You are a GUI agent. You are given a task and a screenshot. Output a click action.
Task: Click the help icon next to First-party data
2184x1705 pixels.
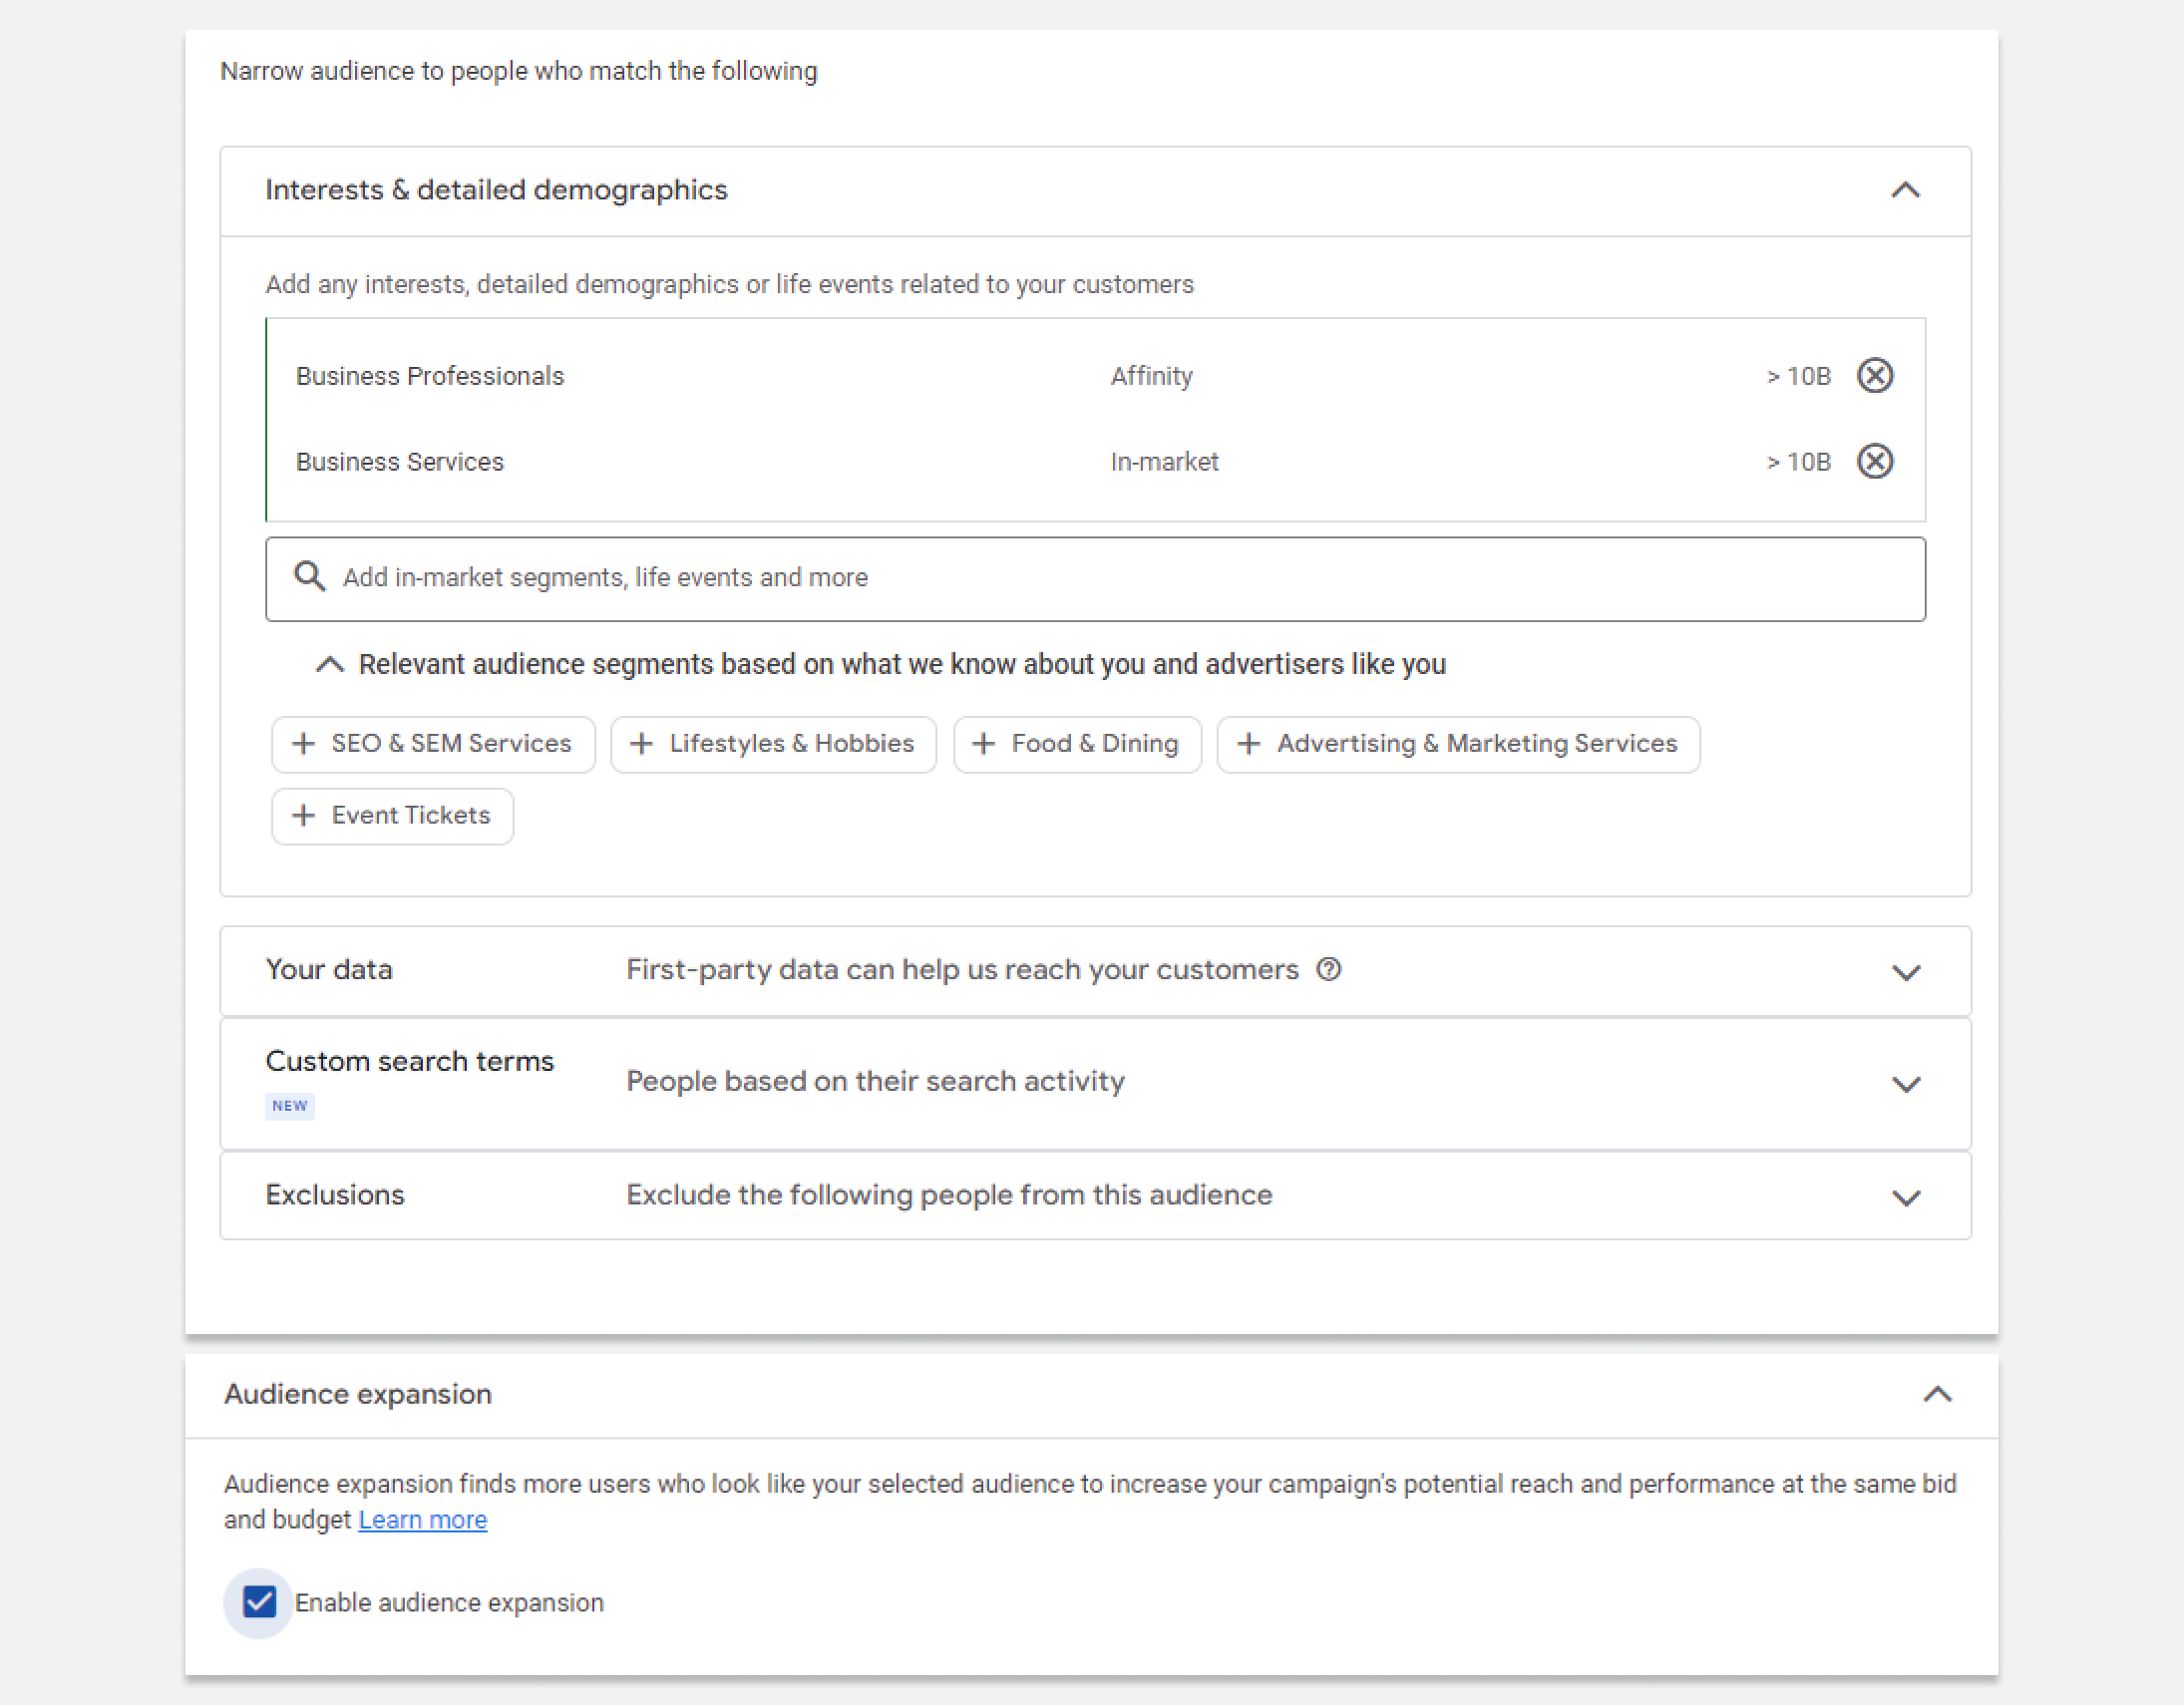1326,969
